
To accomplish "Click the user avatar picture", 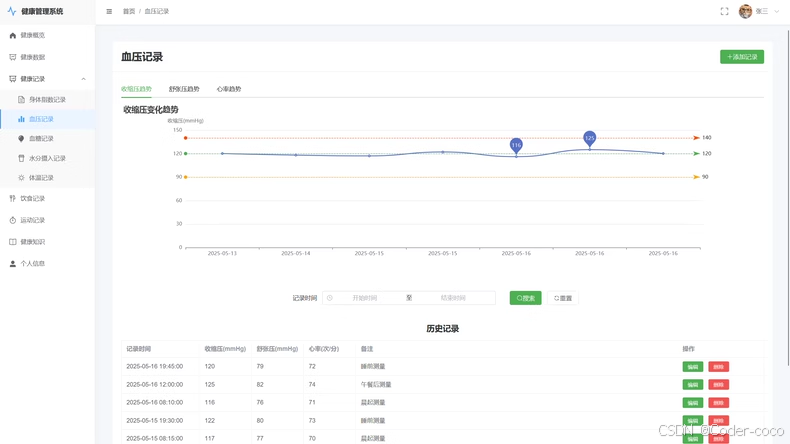I will 745,11.
